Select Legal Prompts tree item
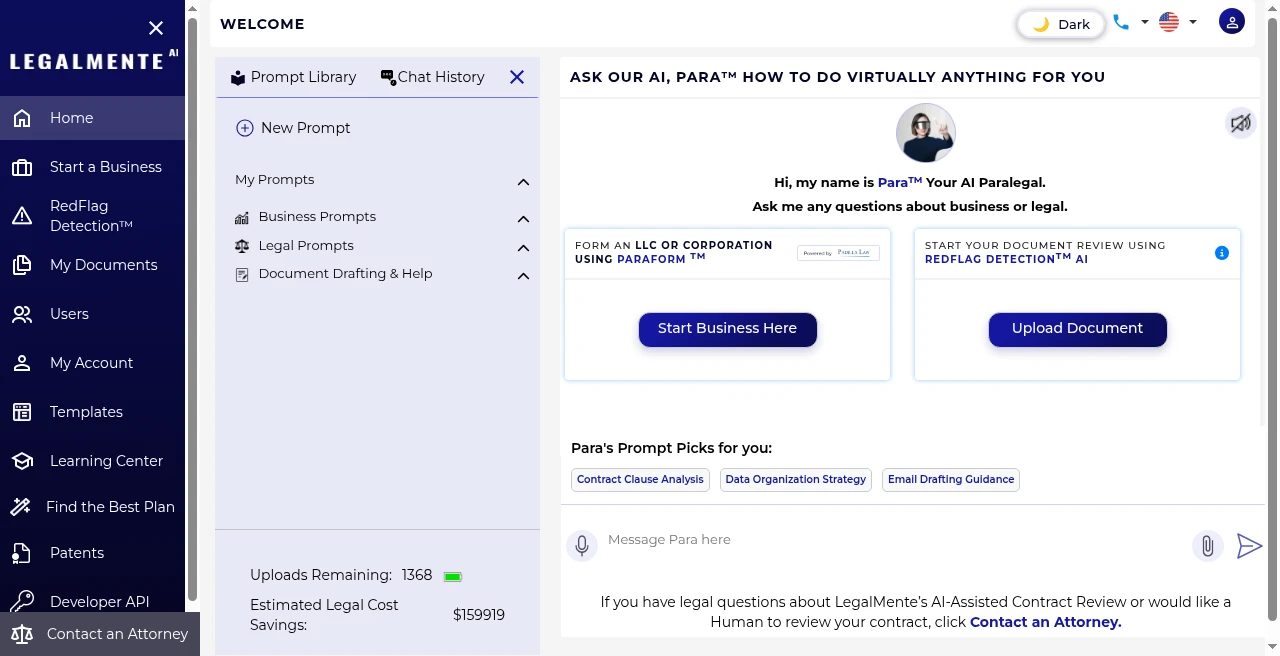This screenshot has width=1280, height=656. (306, 246)
